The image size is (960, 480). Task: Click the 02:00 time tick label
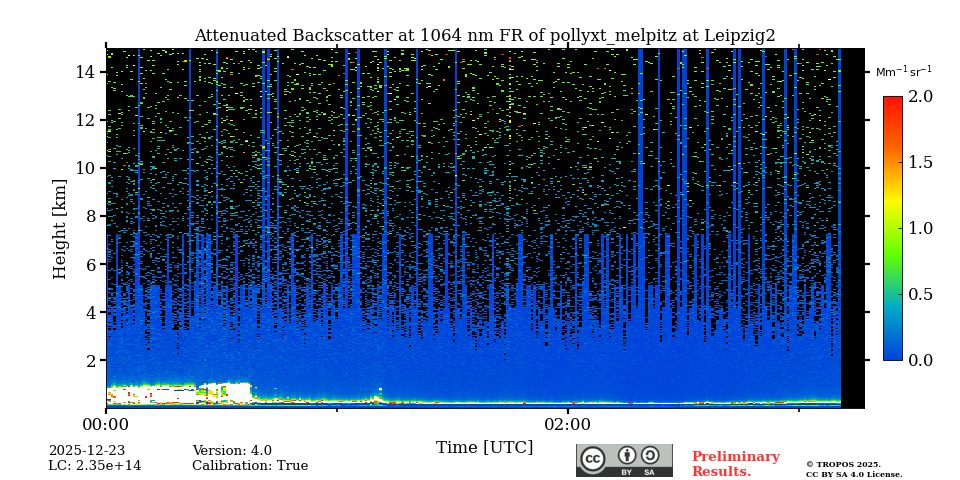pyautogui.click(x=568, y=424)
